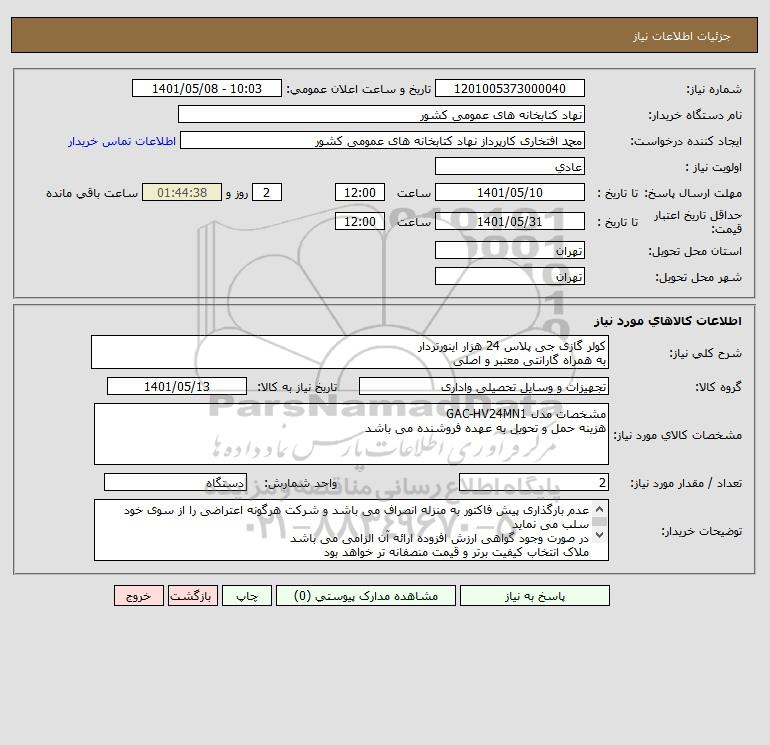This screenshot has width=770, height=745.
Task: Click delivery city field تهران
Action: (510, 276)
